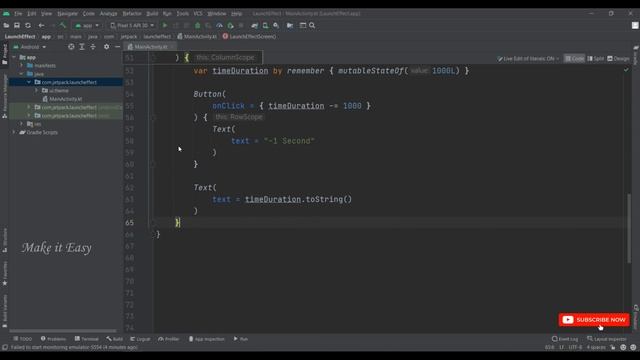Viewport: 640px width, 360px height.
Task: Open the Android project view dropdown
Action: tap(30, 47)
